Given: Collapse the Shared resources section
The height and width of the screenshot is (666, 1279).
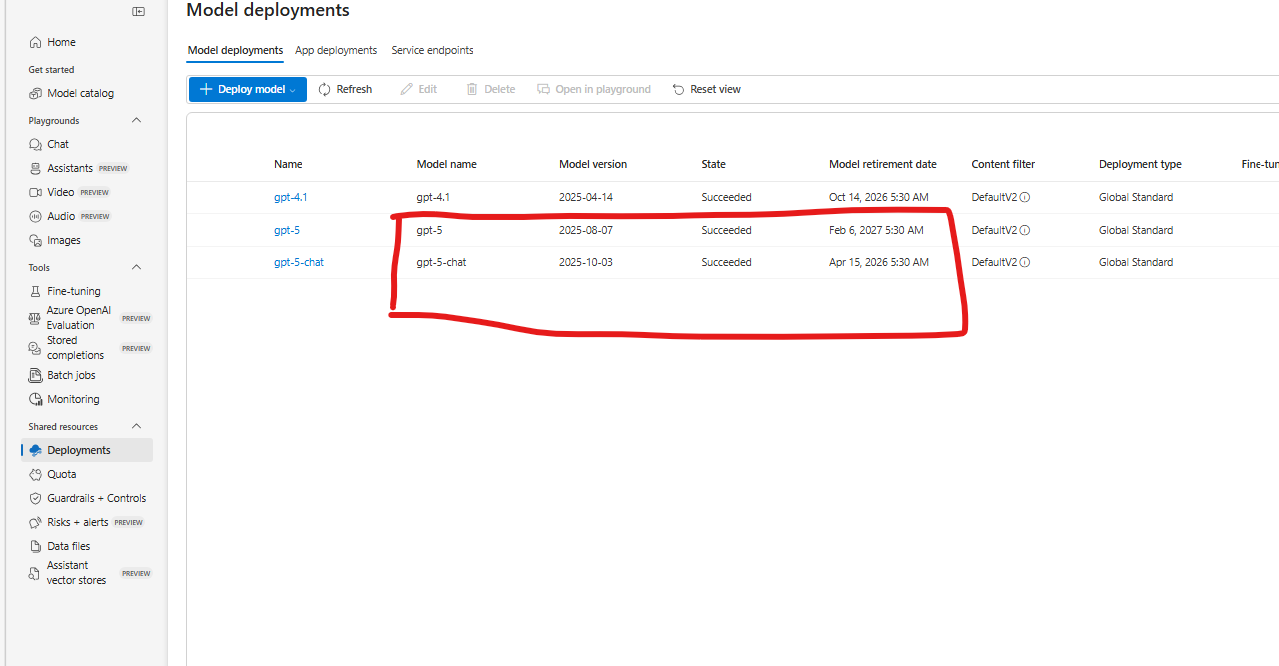Looking at the screenshot, I should pyautogui.click(x=137, y=426).
